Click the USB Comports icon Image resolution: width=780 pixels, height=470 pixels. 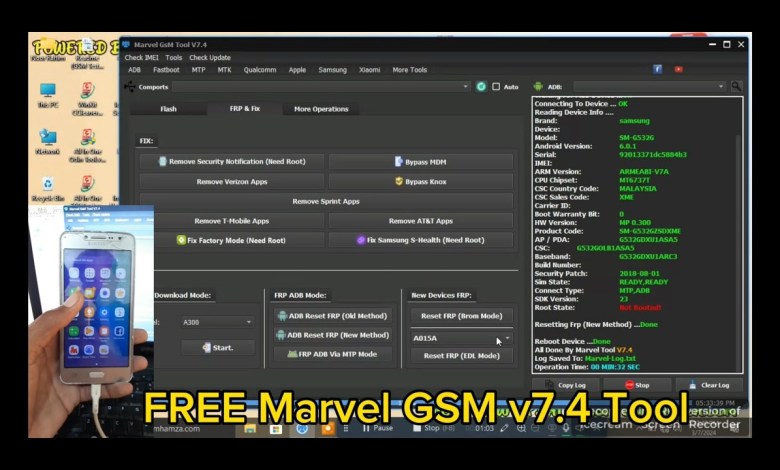click(x=129, y=87)
